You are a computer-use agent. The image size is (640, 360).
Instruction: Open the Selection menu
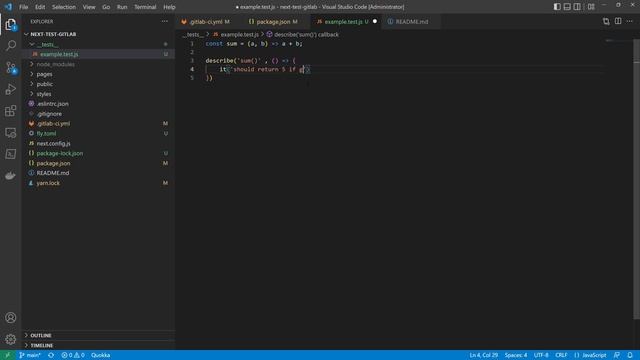[64, 7]
